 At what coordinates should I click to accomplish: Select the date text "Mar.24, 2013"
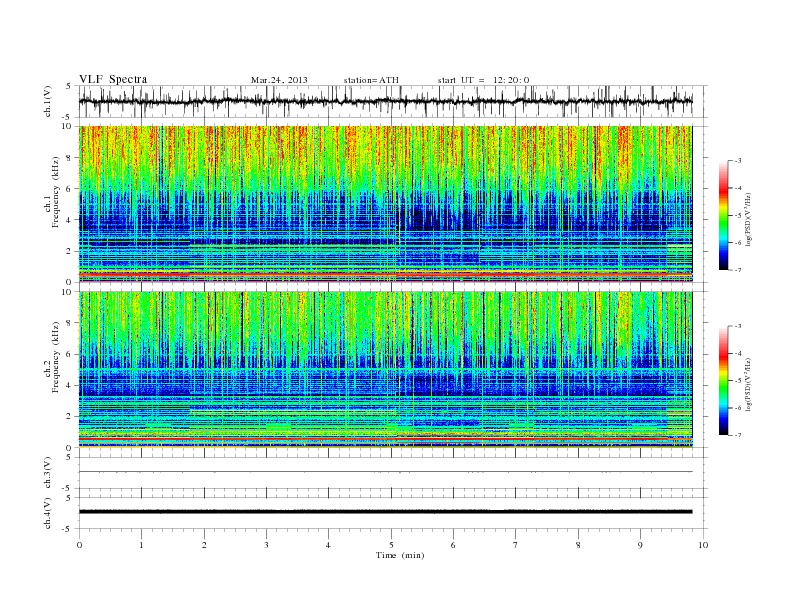click(279, 80)
